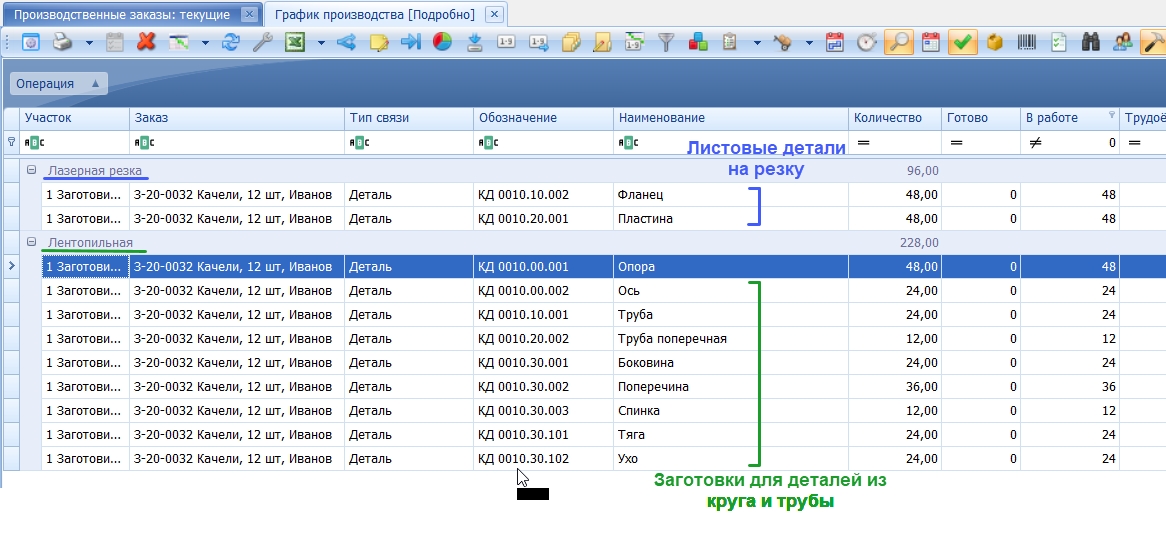Open the dropdown arrow beside Excel icon
Image resolution: width=1166 pixels, height=533 pixels.
tap(321, 43)
